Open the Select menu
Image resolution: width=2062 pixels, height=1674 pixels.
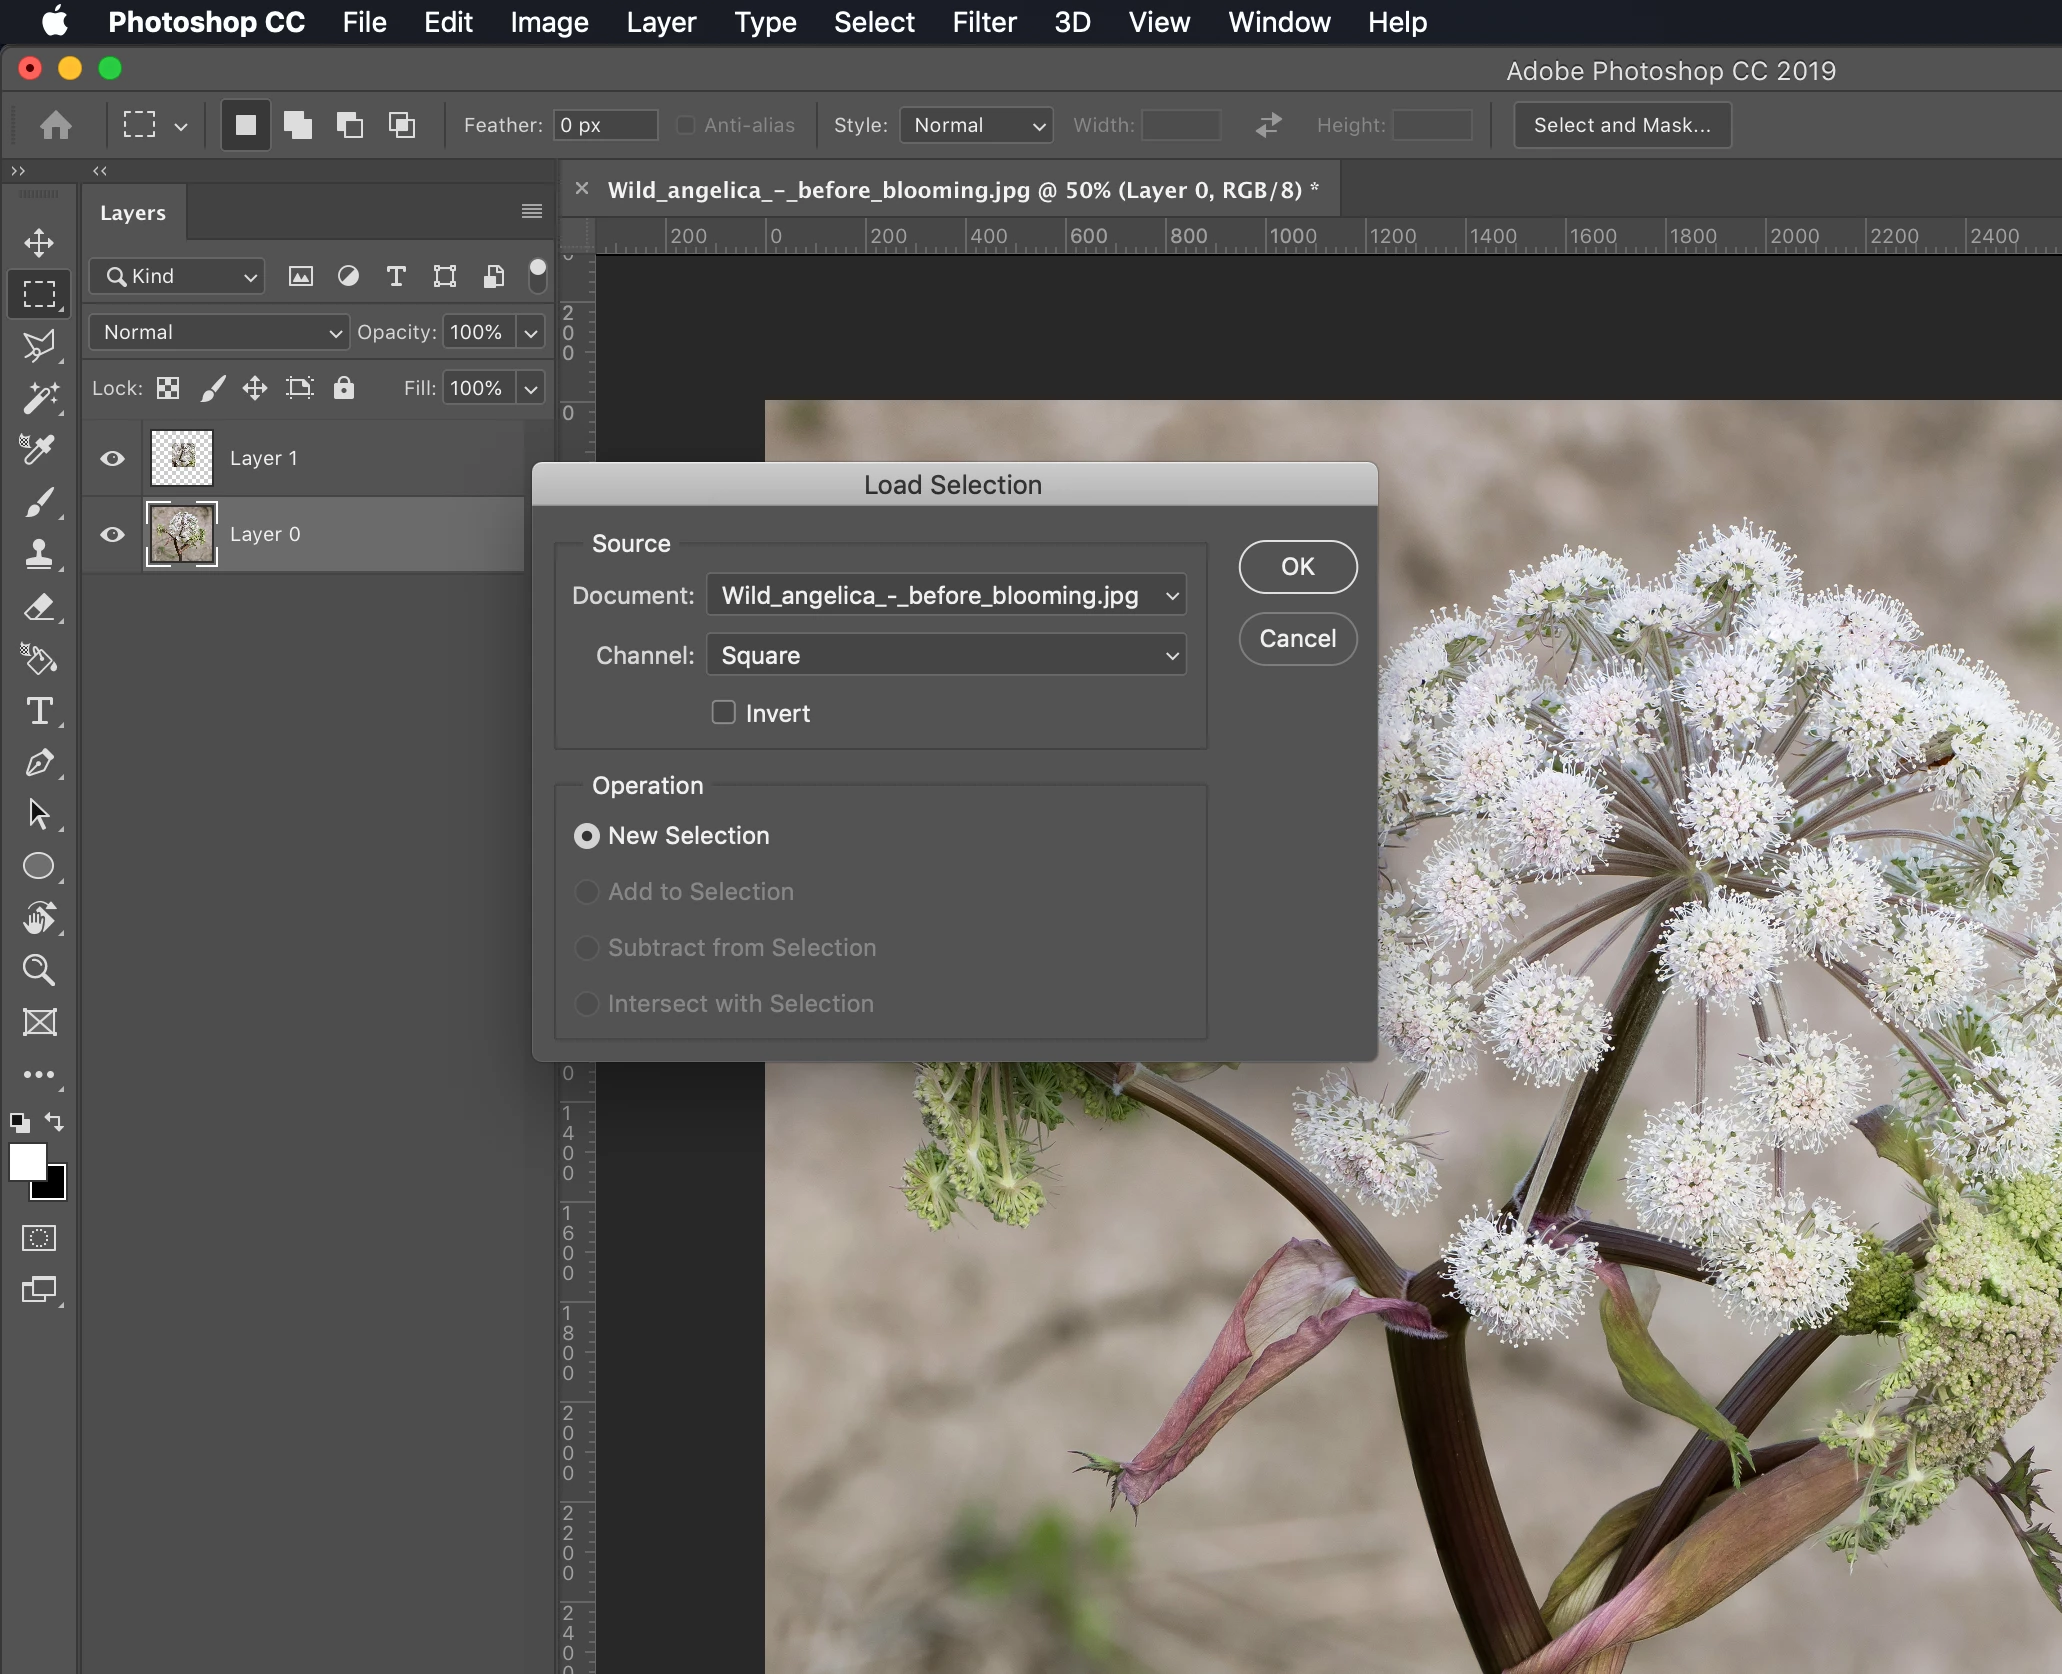tap(873, 22)
